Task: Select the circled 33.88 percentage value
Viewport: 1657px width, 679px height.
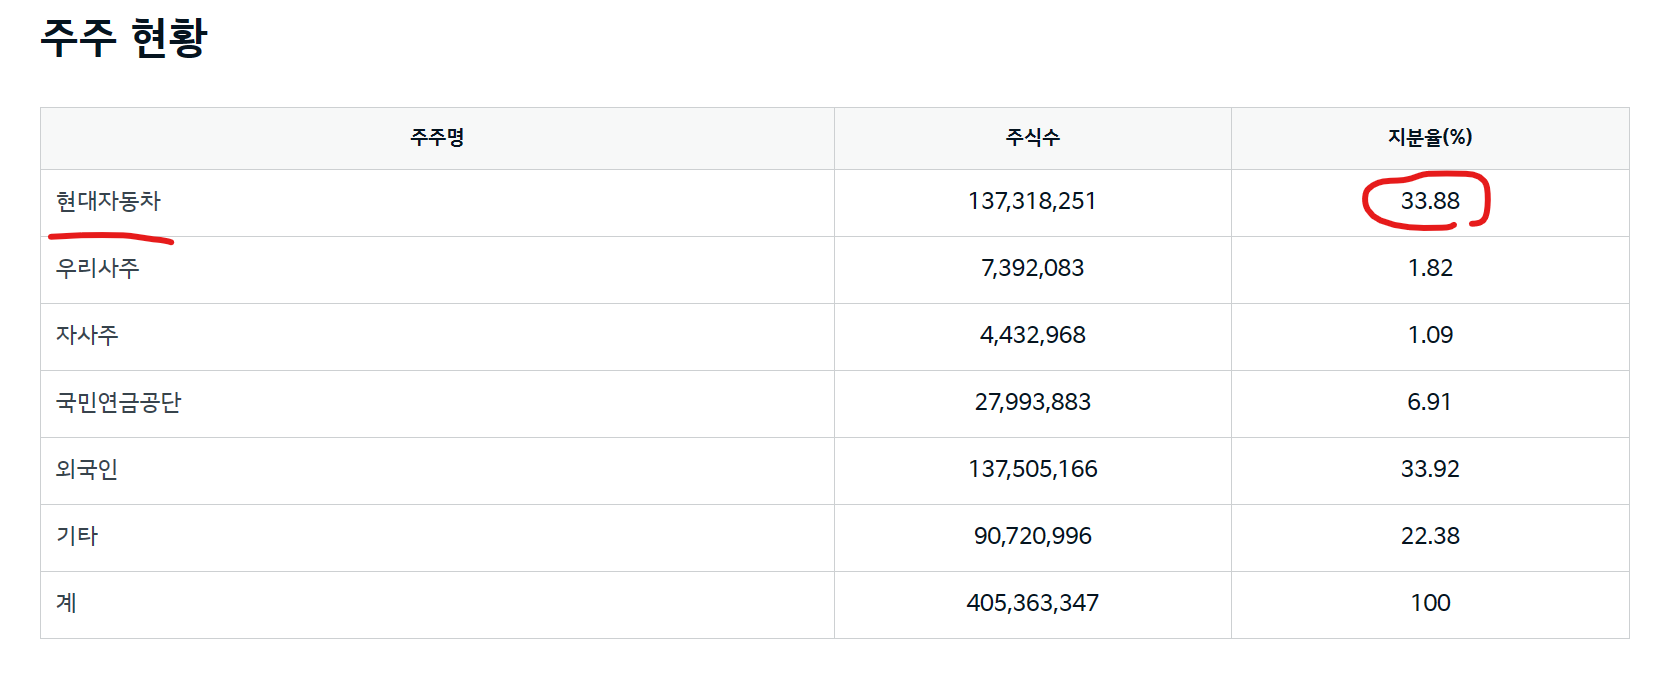Action: (x=1429, y=202)
